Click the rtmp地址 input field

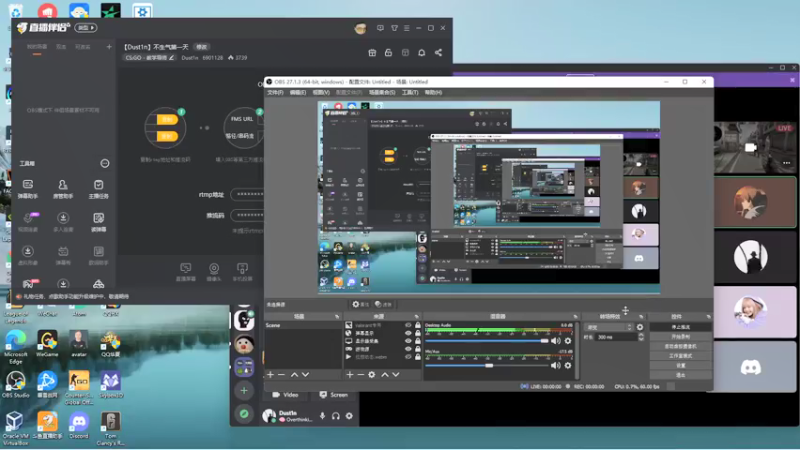[x=247, y=194]
